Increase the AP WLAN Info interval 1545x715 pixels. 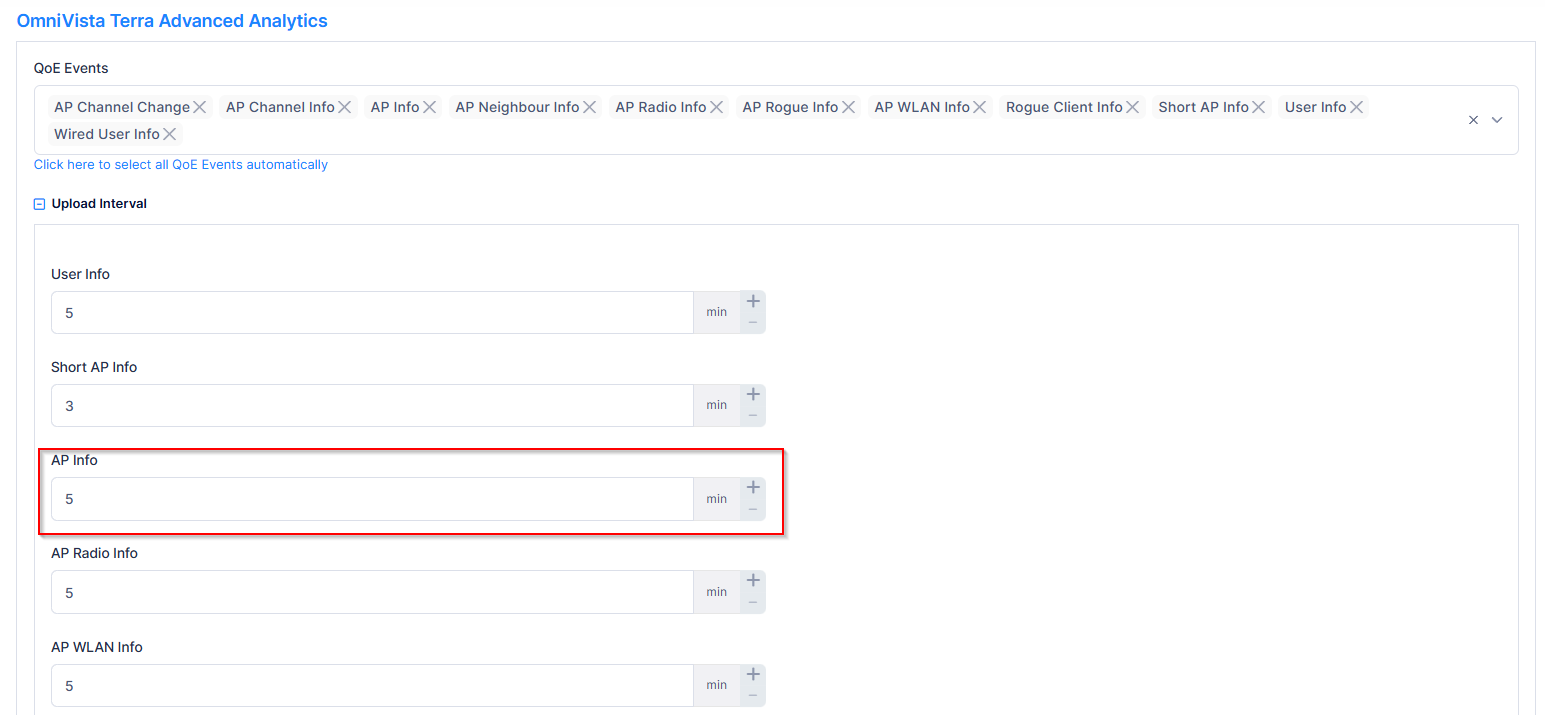click(x=753, y=675)
